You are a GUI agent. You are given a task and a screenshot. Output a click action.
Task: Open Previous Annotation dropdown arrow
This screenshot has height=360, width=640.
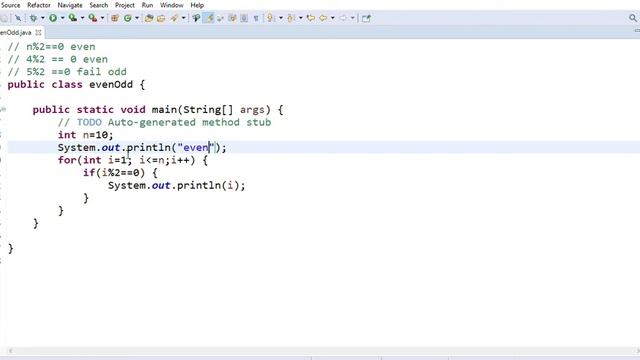tap(300, 18)
